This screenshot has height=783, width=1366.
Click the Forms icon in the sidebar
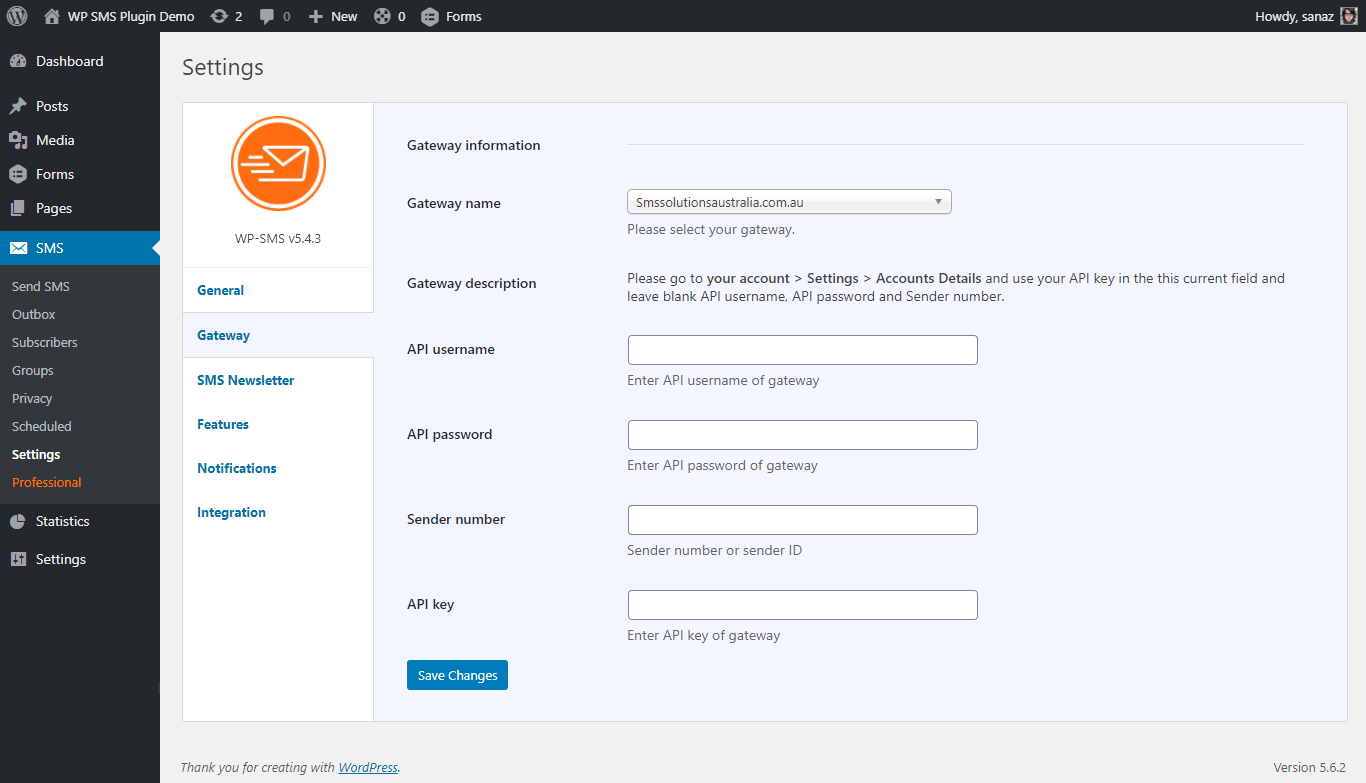point(18,174)
